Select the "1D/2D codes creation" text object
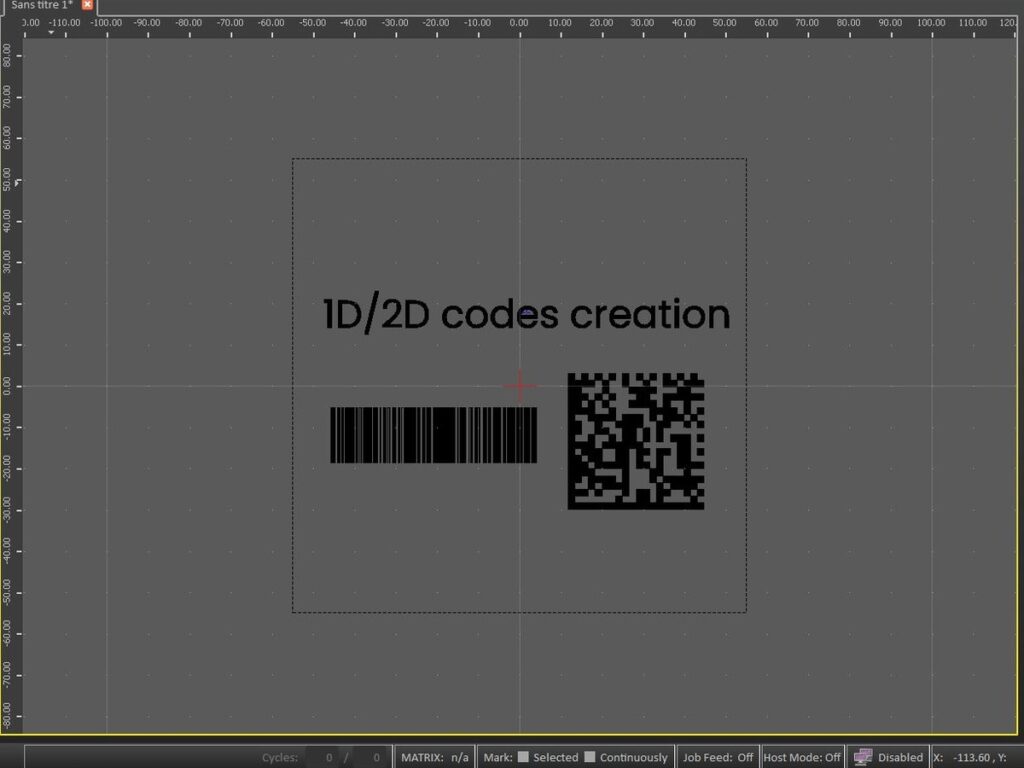Screen dimensions: 1024x768 [x=526, y=315]
